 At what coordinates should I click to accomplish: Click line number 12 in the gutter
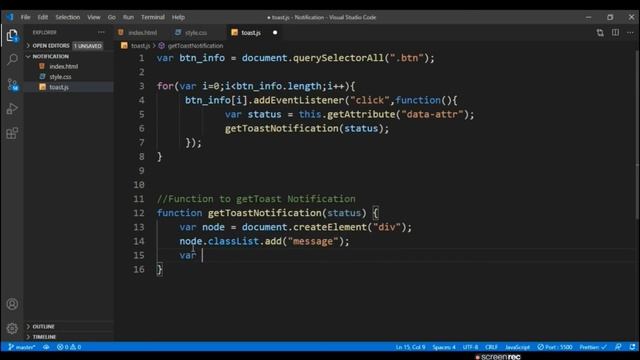139,213
